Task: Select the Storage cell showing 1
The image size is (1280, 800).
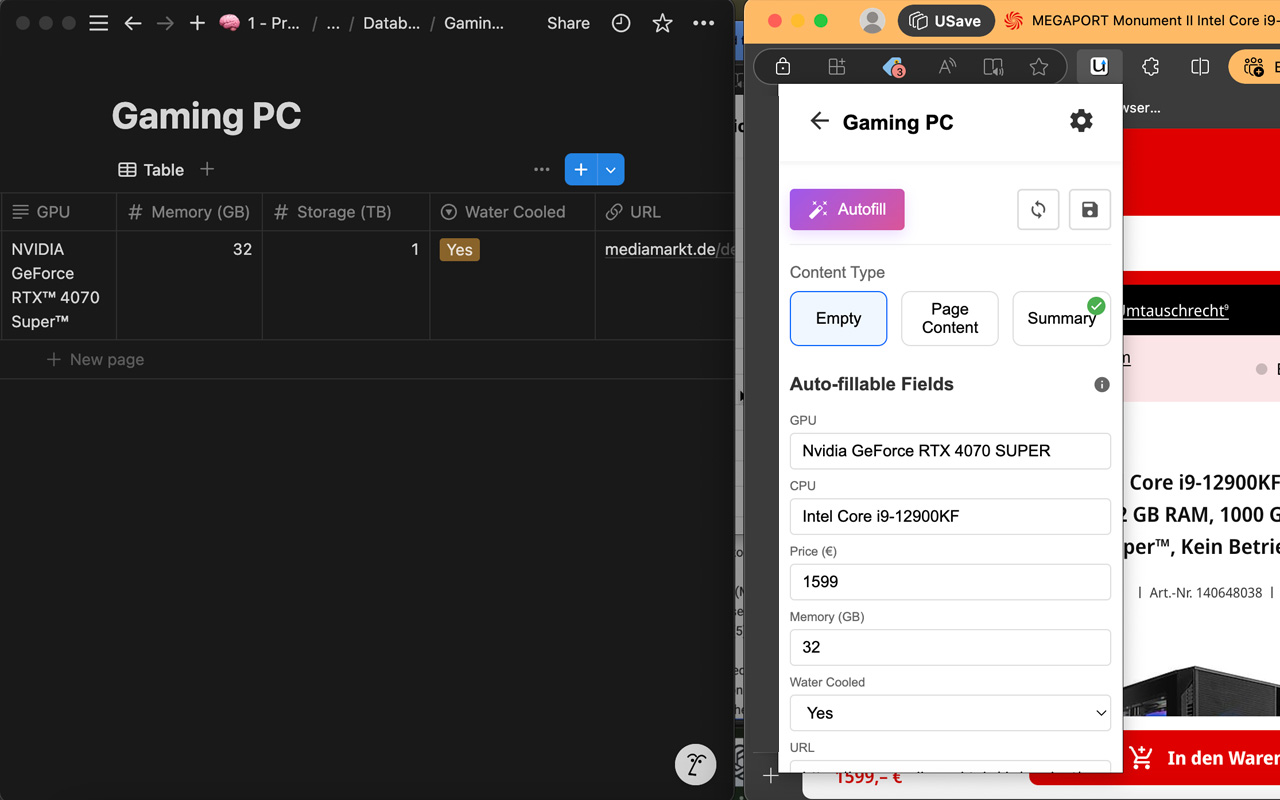Action: click(346, 285)
